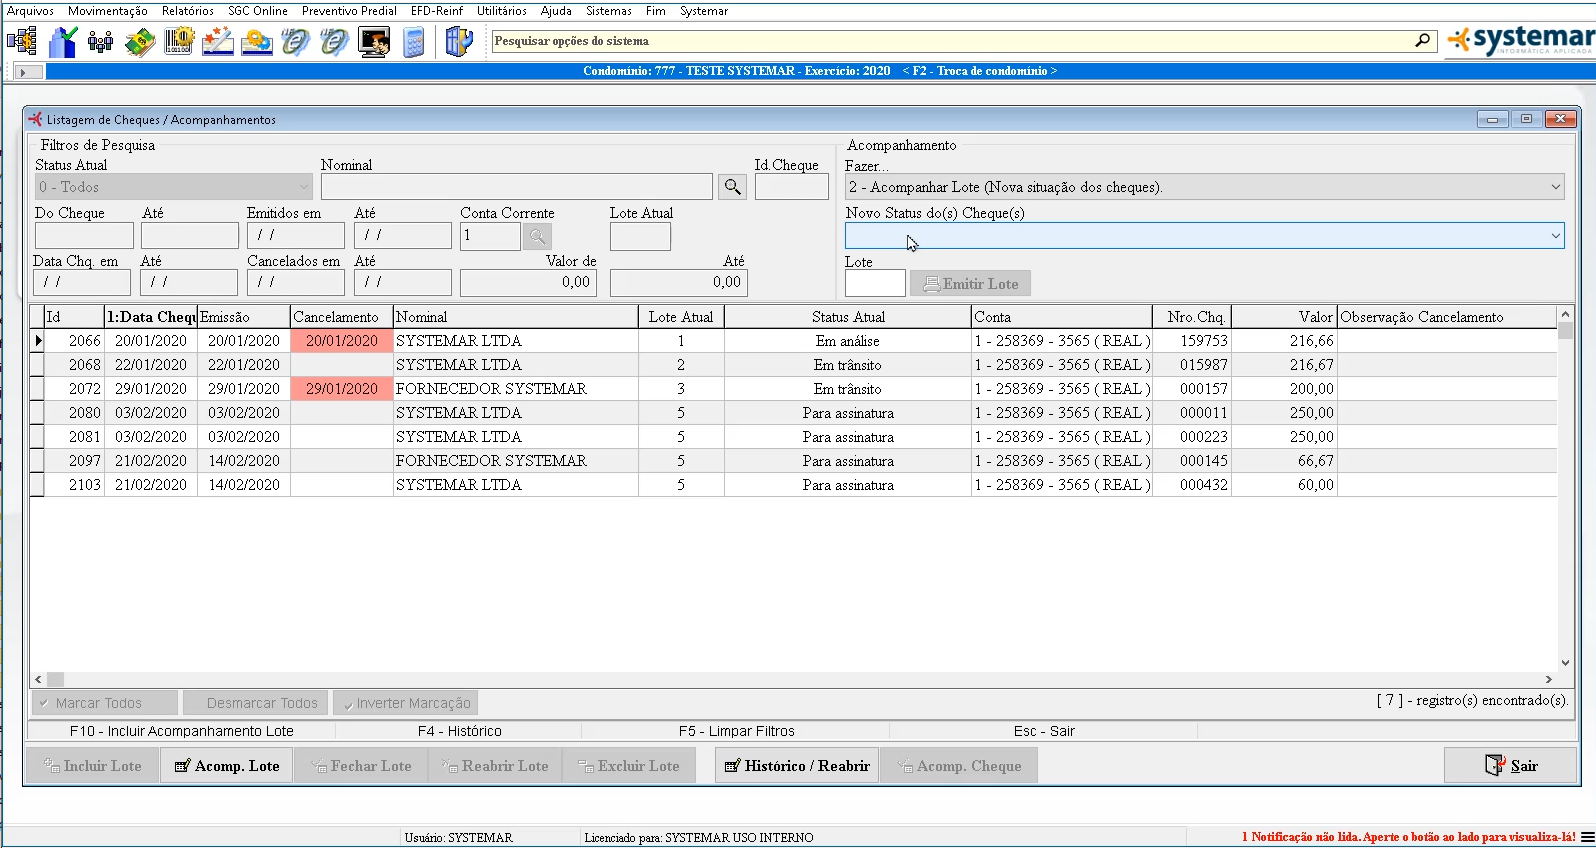Image resolution: width=1596 pixels, height=848 pixels.
Task: Click the Lote Atual column header
Action: click(x=681, y=317)
